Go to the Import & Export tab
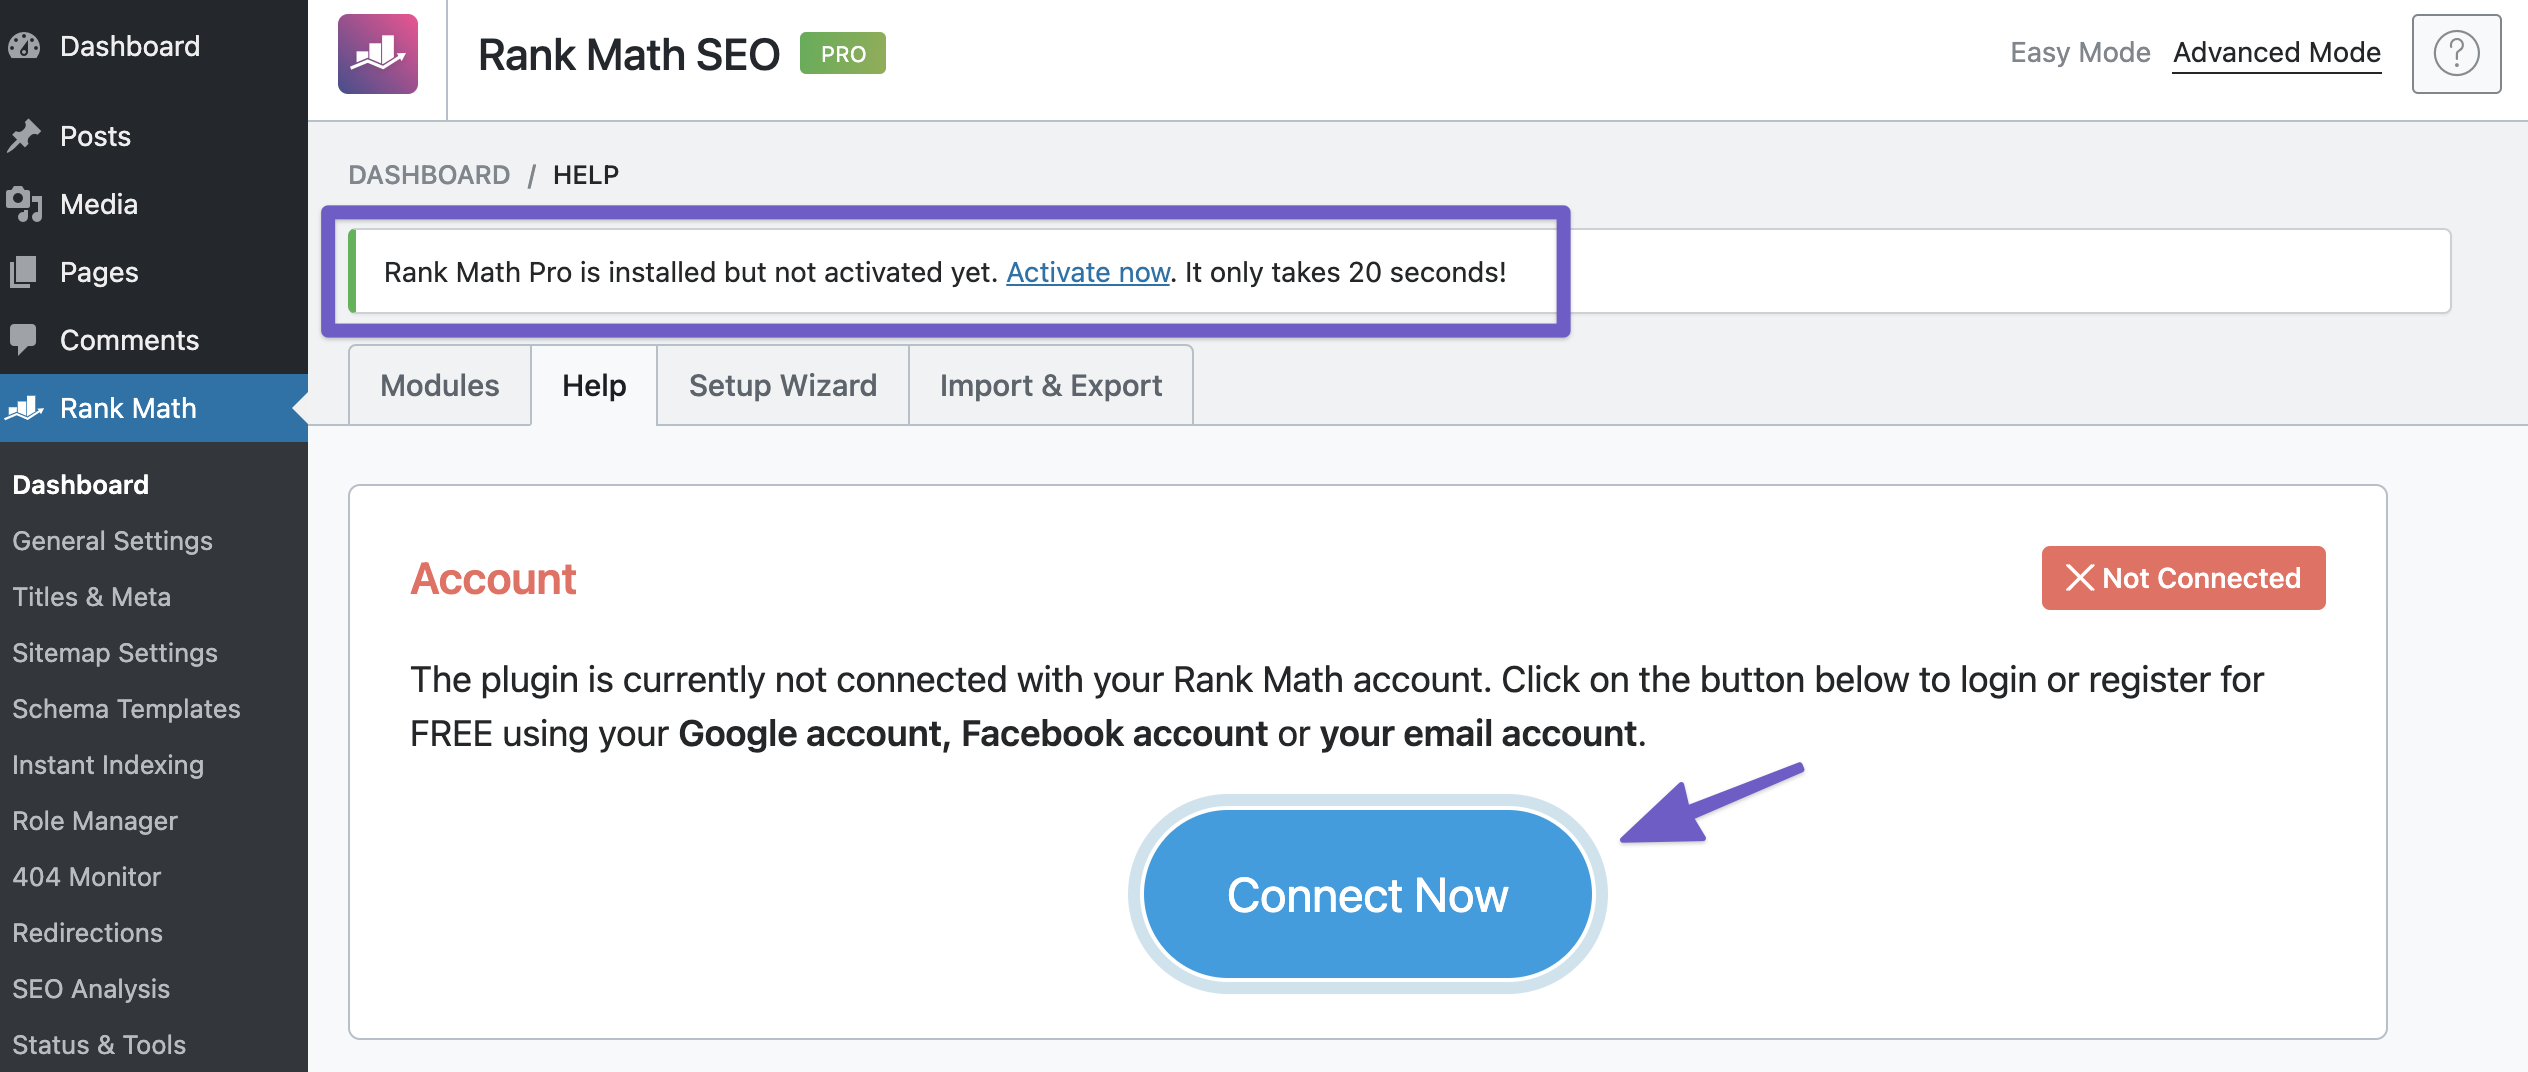This screenshot has height=1072, width=2528. 1051,386
